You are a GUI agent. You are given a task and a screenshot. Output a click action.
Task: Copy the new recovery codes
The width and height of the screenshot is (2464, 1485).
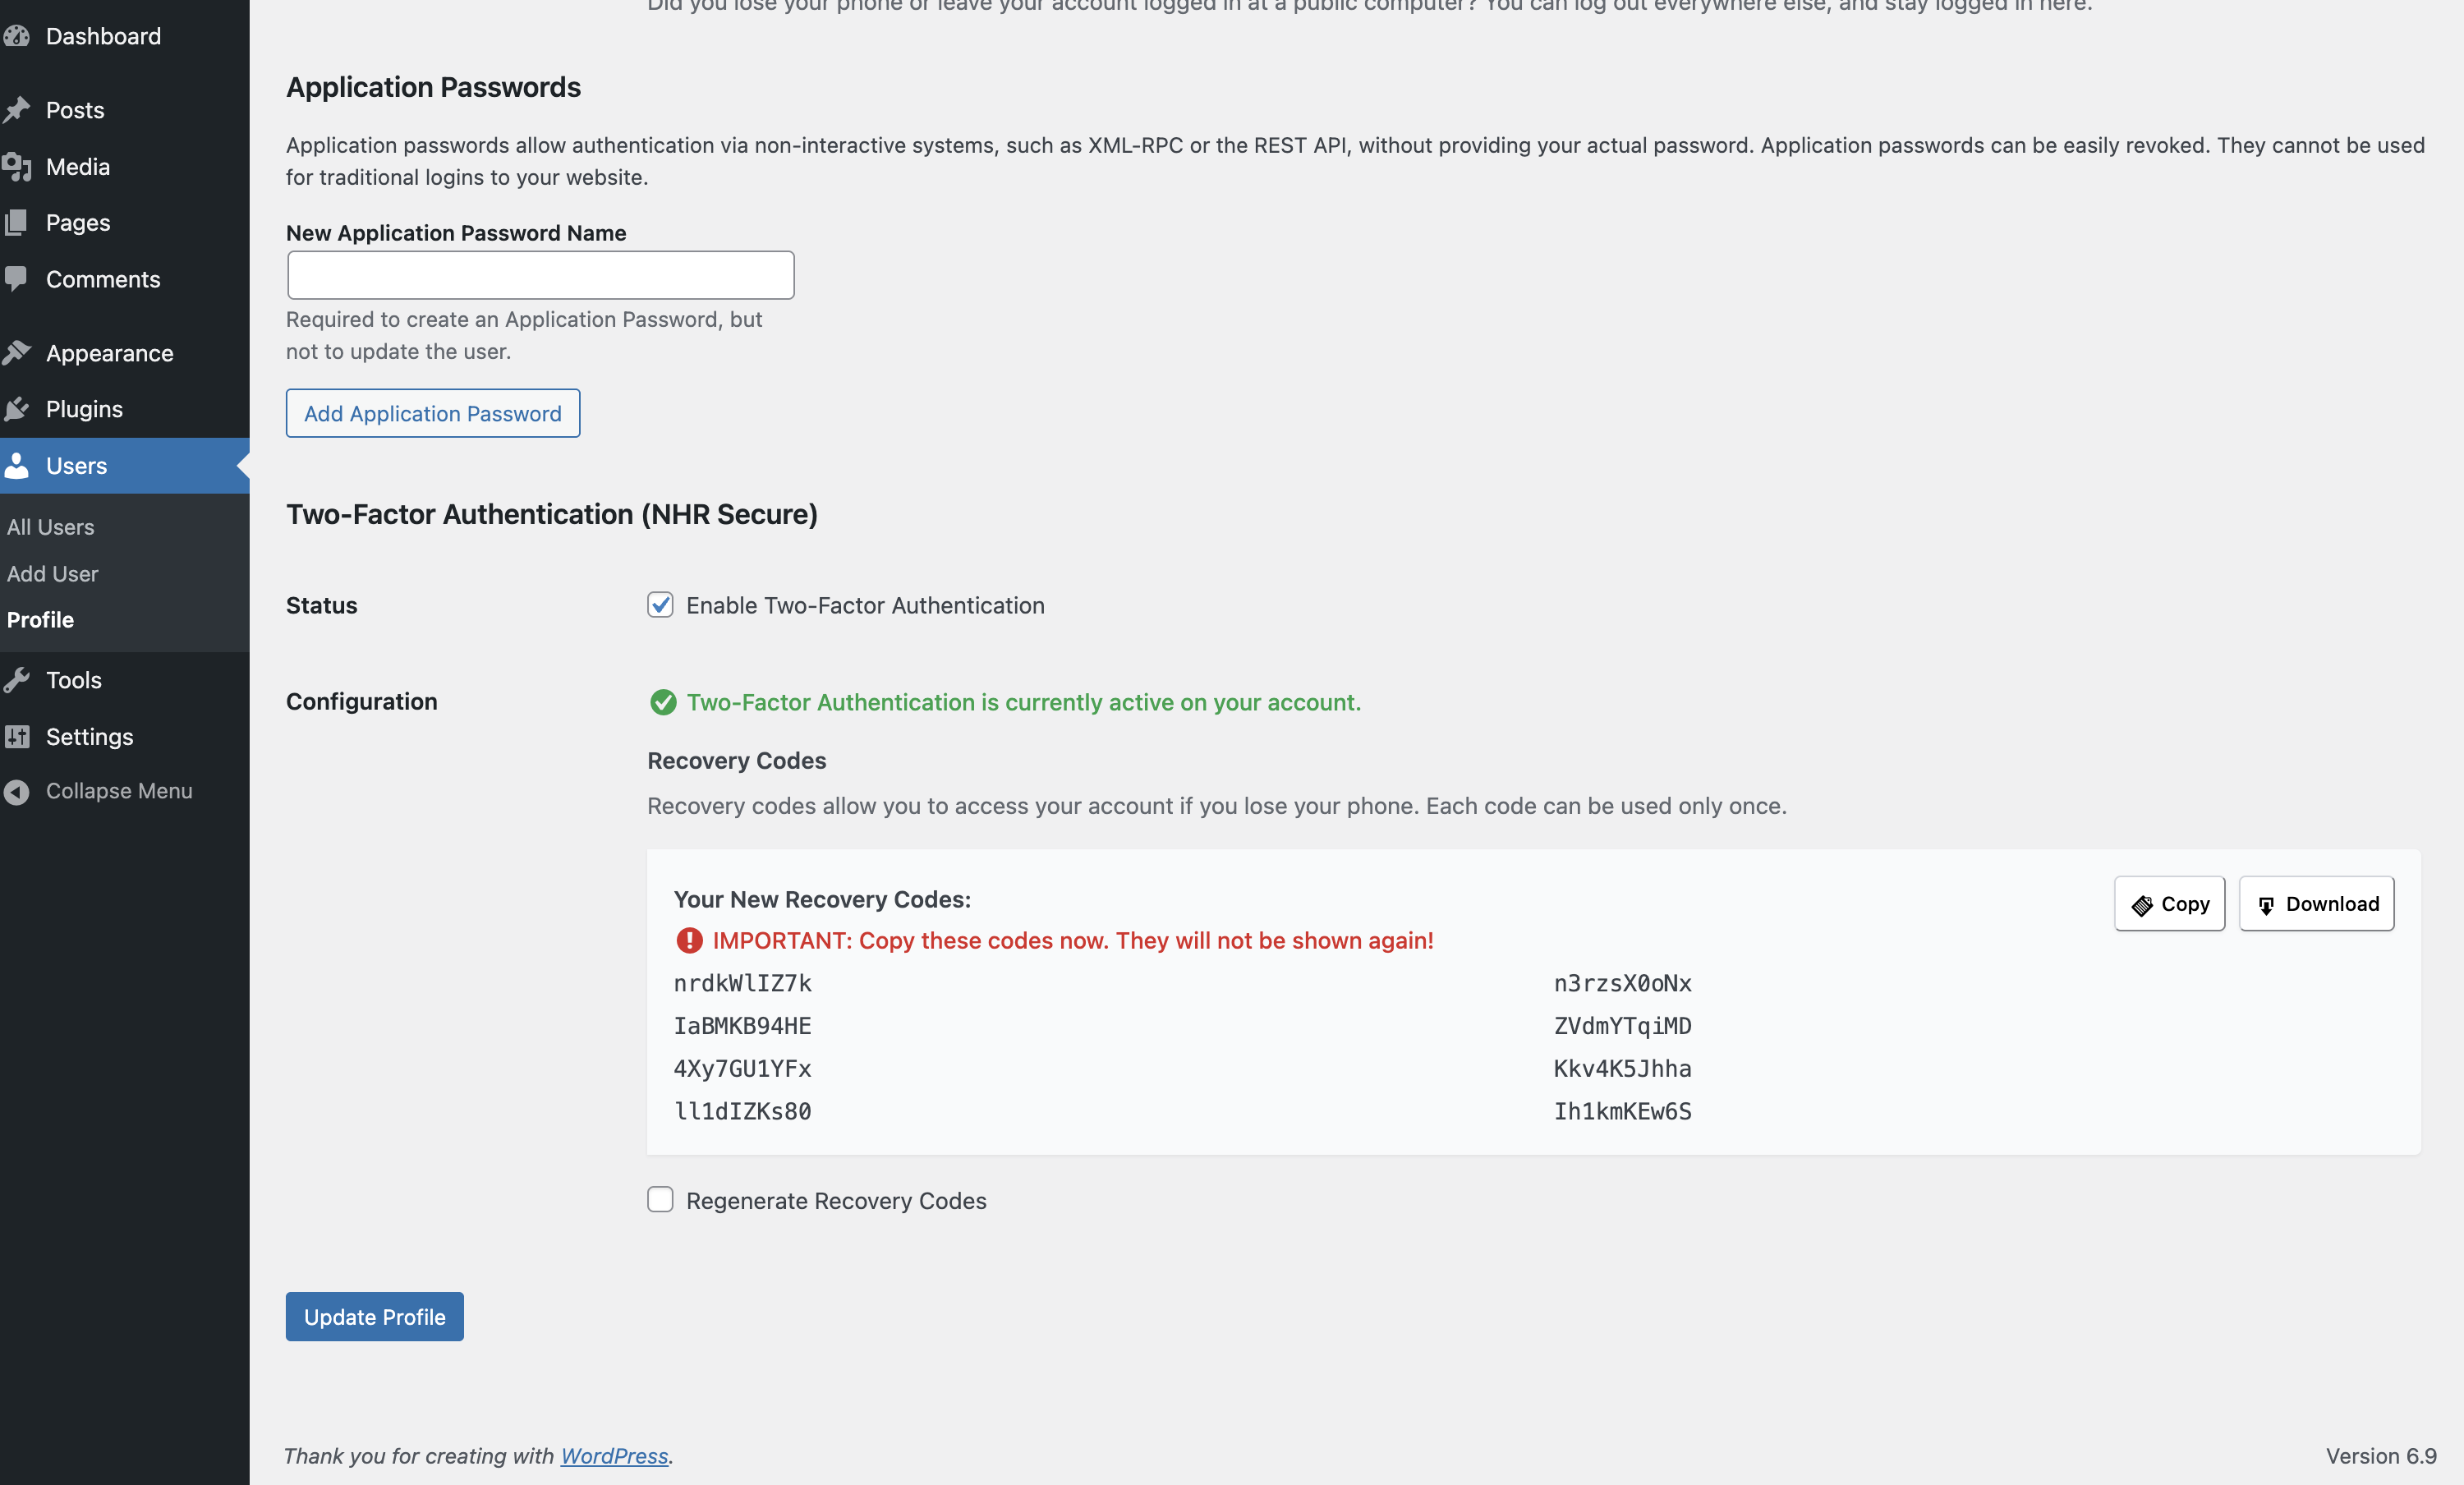tap(2168, 903)
